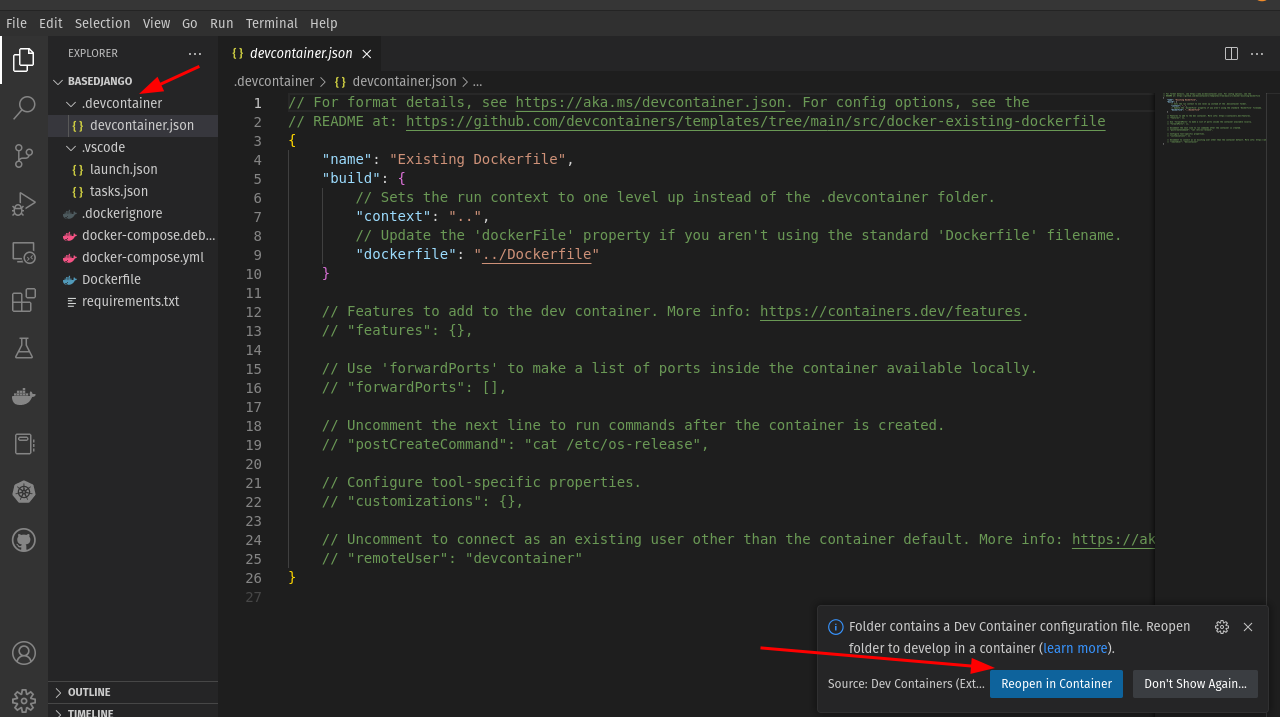Open the Selection menu

pos(103,23)
